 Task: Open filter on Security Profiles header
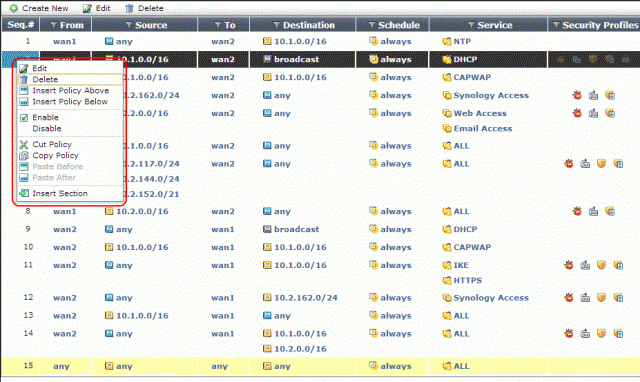tap(556, 25)
